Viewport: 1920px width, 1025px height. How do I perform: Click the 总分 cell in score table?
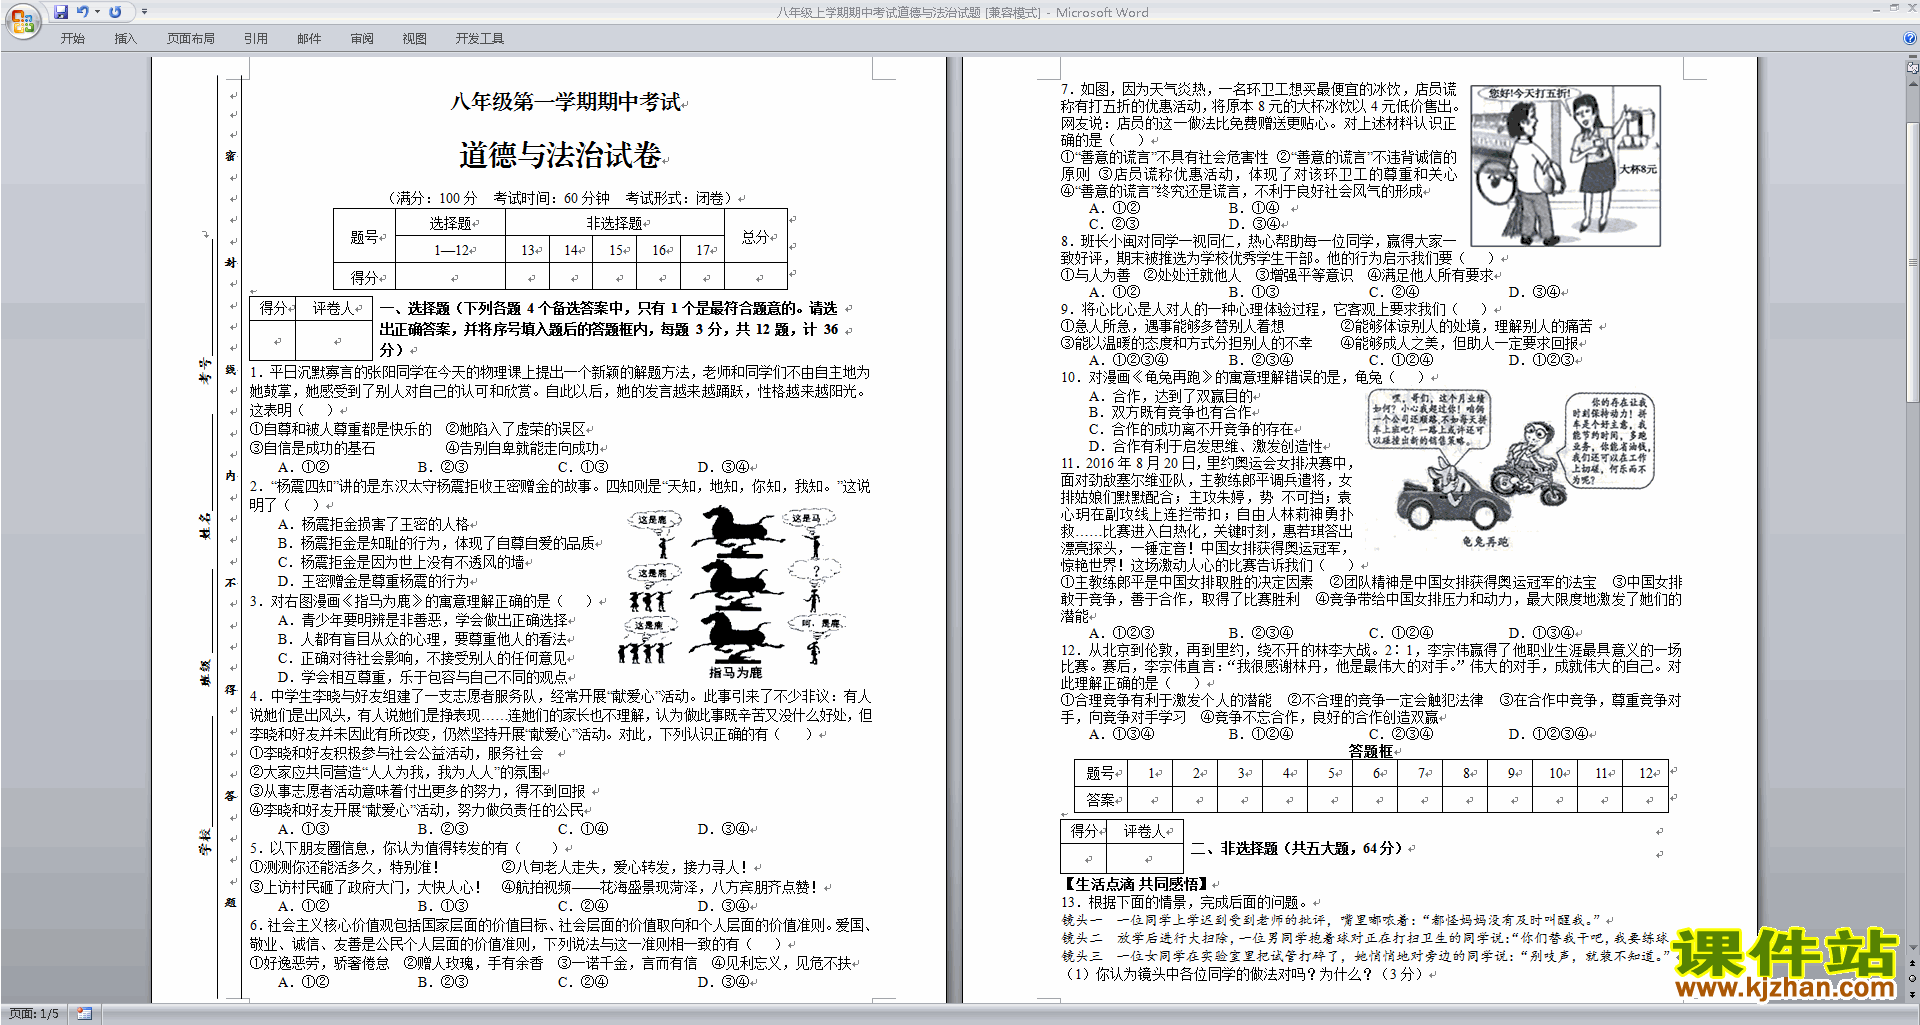[x=755, y=237]
